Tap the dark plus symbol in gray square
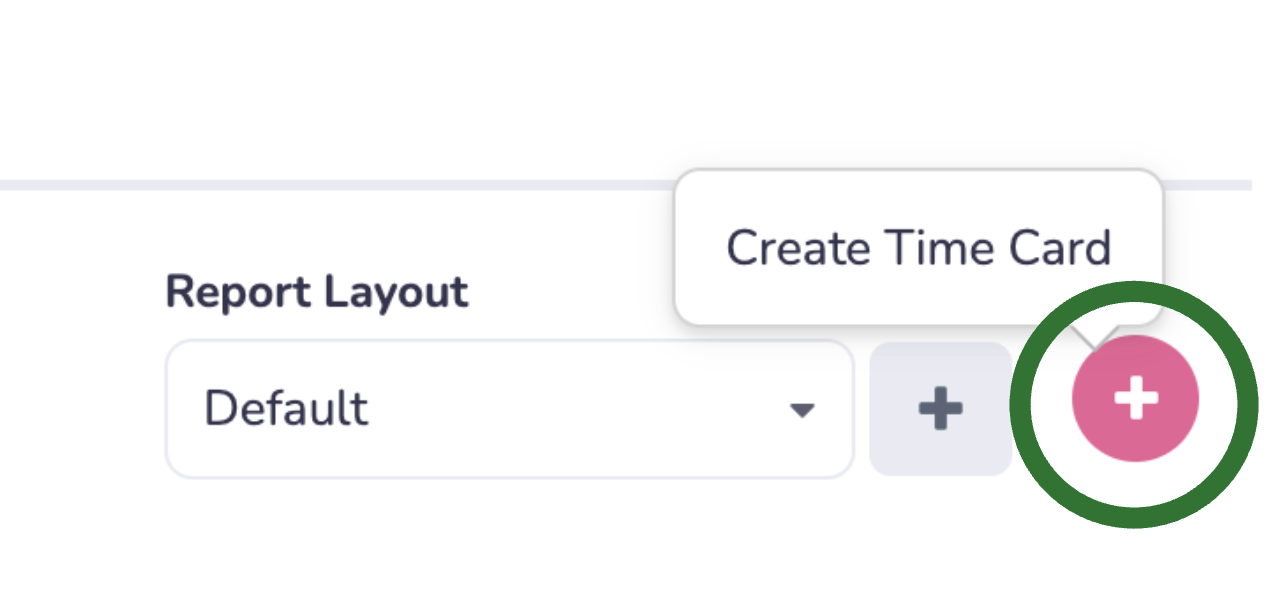The width and height of the screenshot is (1282, 590). pyautogui.click(x=941, y=409)
